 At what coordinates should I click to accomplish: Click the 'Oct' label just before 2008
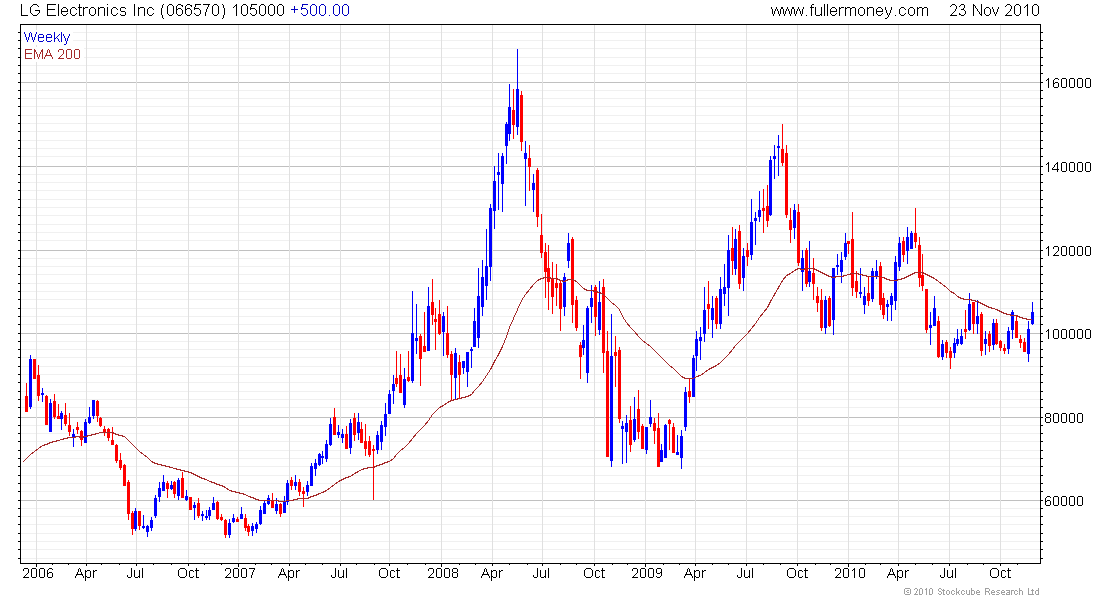point(389,573)
